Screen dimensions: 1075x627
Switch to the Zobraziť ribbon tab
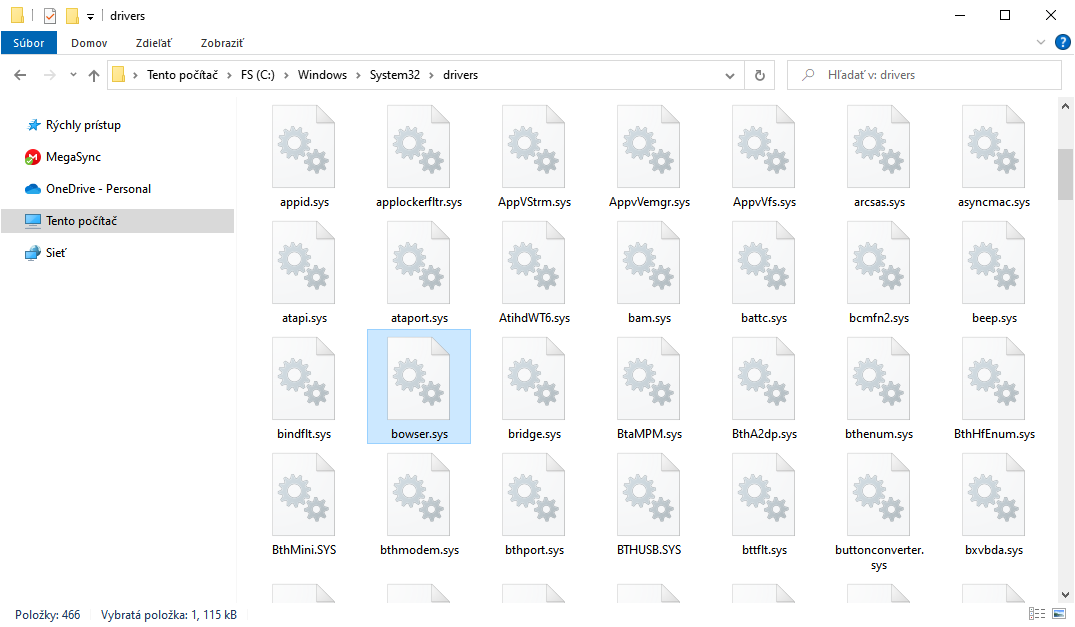coord(222,43)
